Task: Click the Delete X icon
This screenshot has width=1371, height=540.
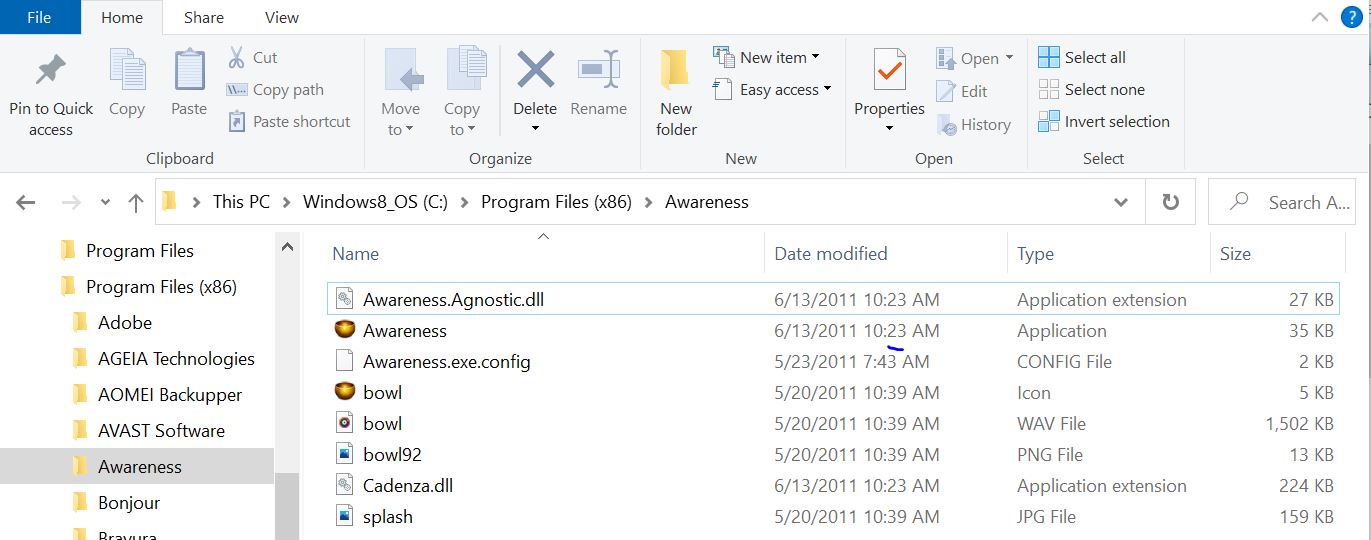Action: 535,70
